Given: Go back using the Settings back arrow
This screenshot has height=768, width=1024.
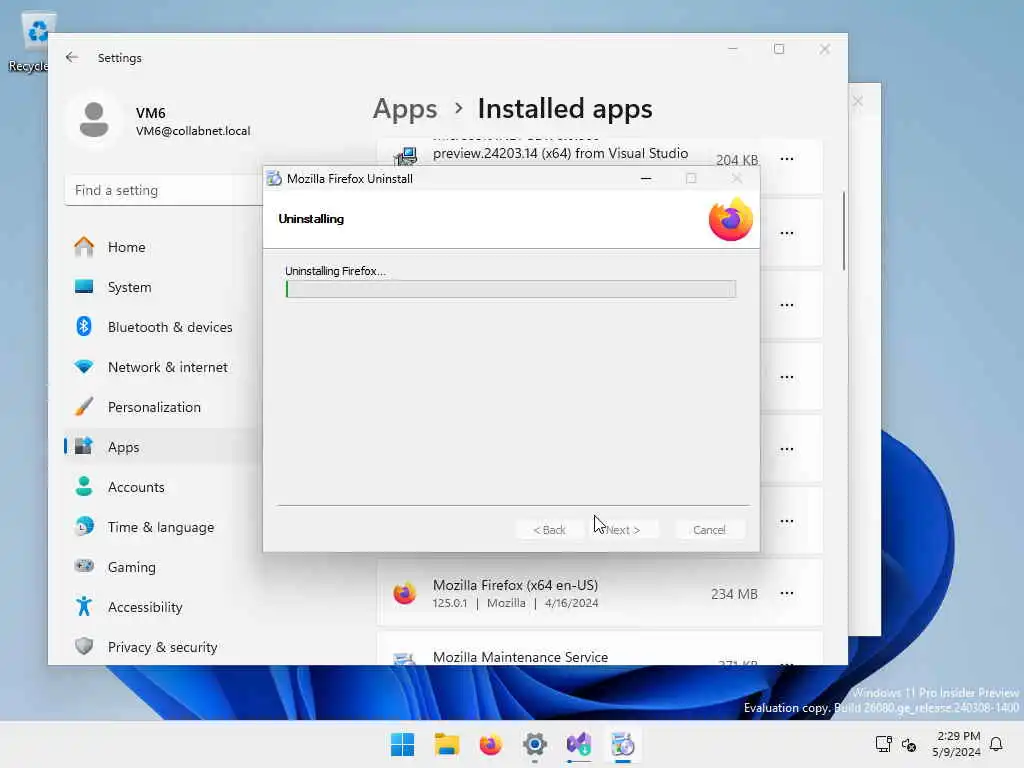Looking at the screenshot, I should [x=72, y=57].
